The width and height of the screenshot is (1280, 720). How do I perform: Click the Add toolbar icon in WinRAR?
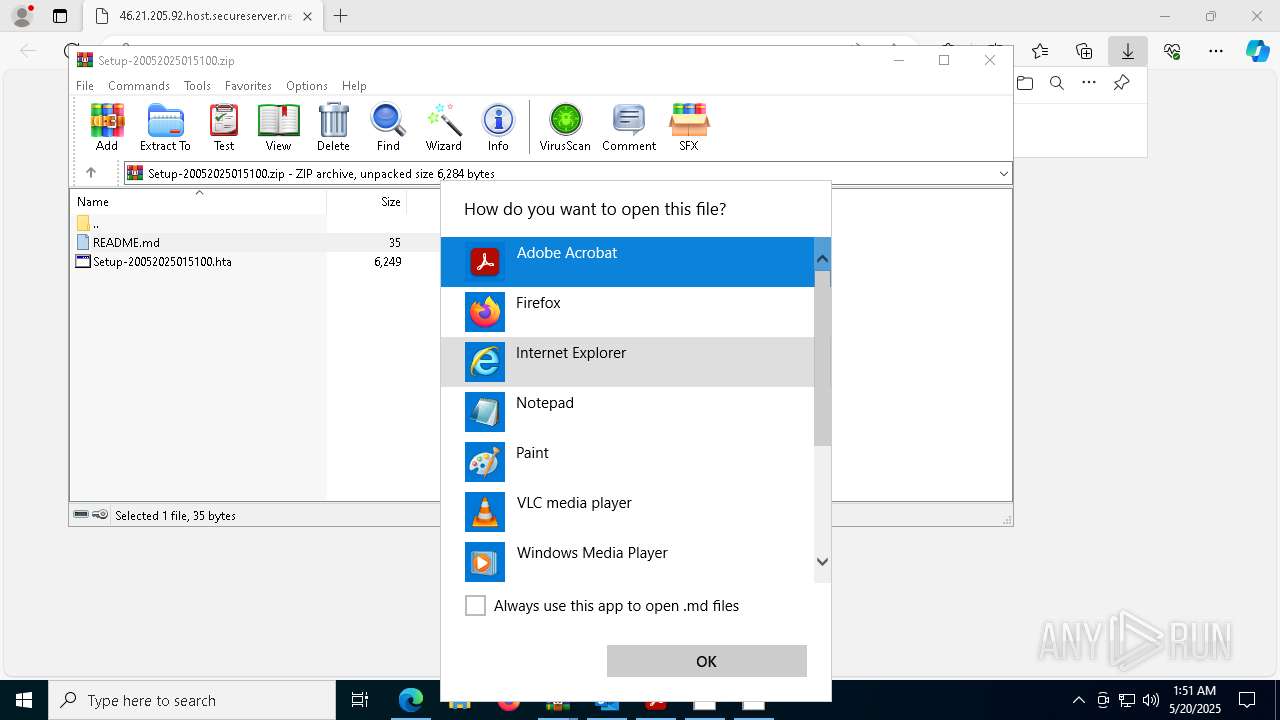coord(107,128)
